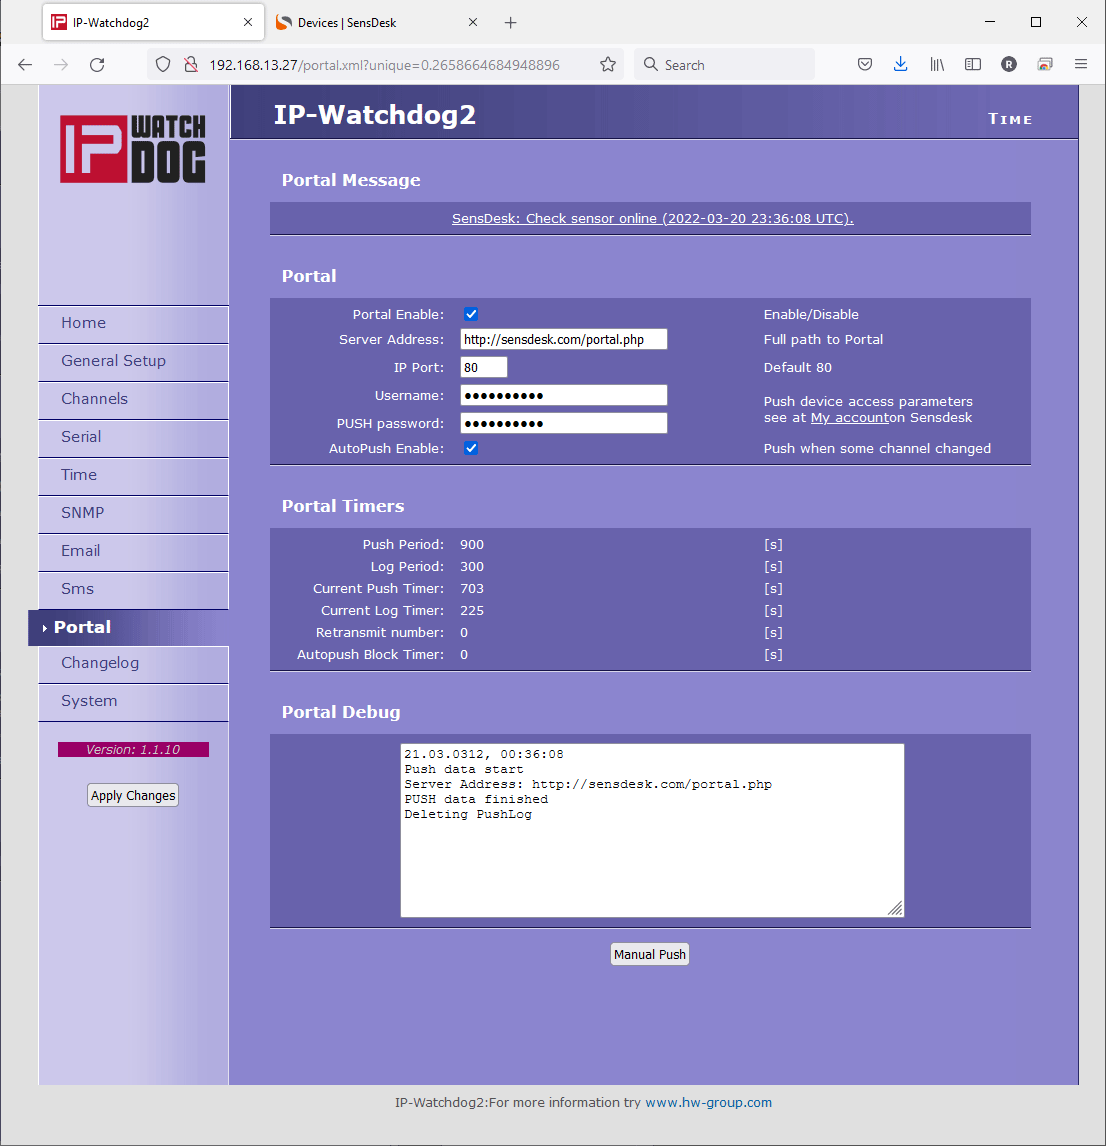Open the tracking protection shield icon
This screenshot has width=1106, height=1146.
pos(163,65)
